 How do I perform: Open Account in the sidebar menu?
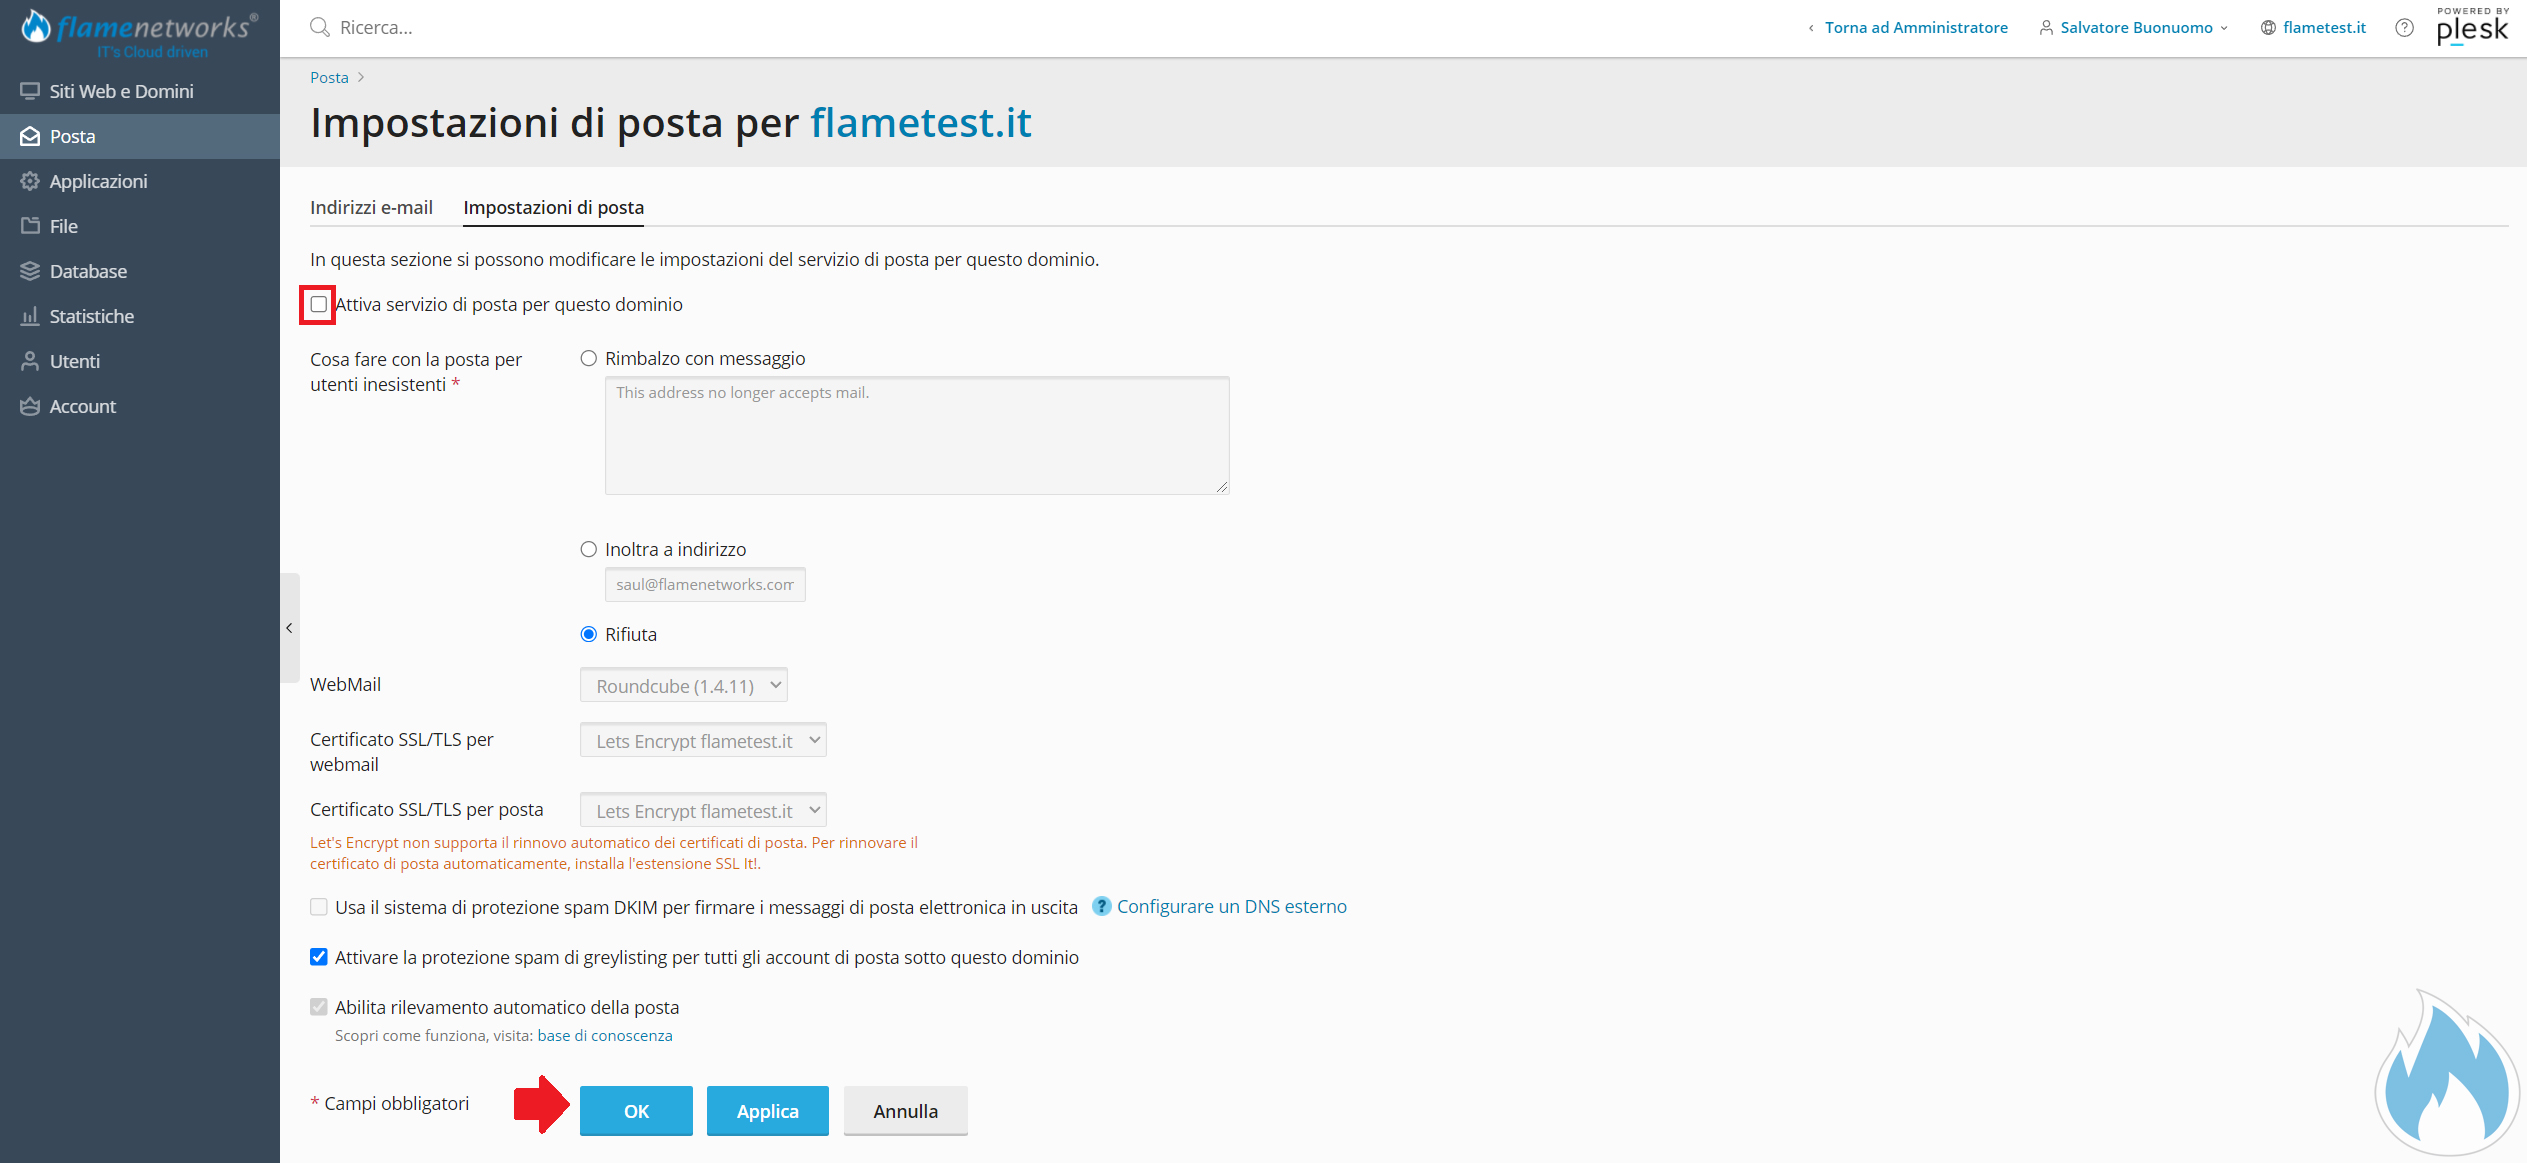tap(83, 406)
